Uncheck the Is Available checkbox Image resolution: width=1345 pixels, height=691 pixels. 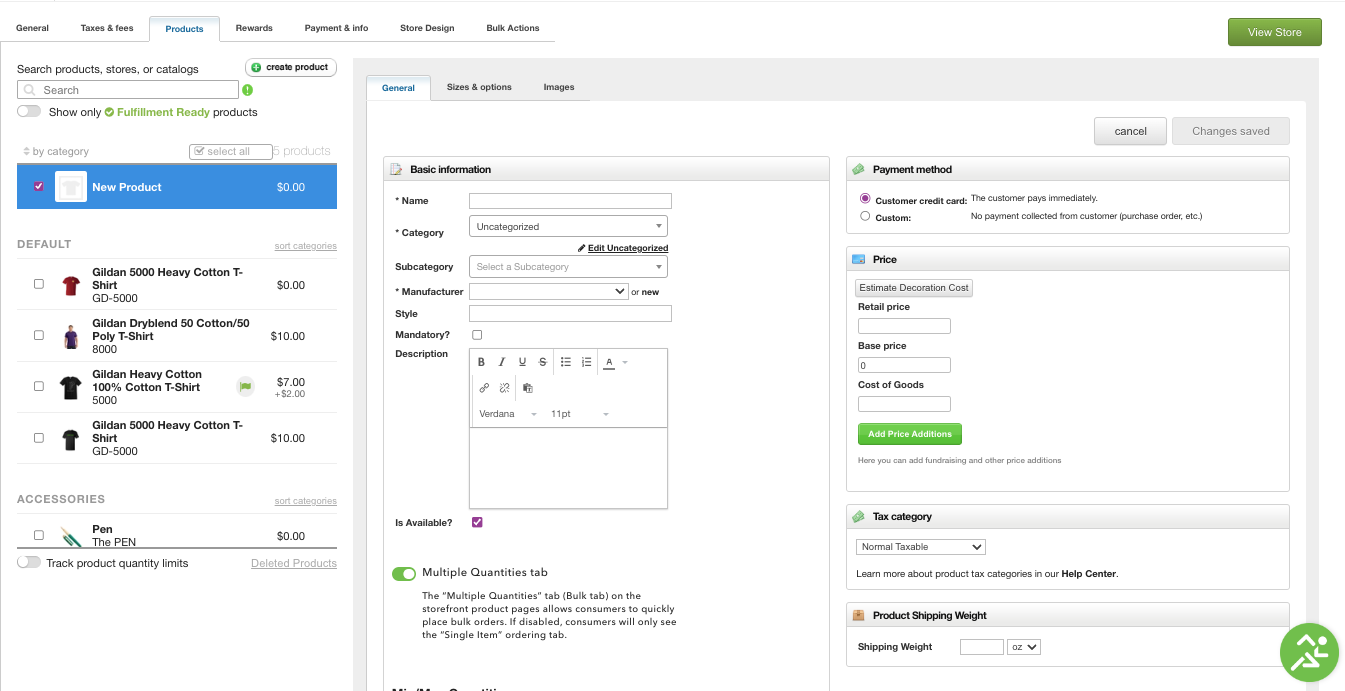coord(477,523)
